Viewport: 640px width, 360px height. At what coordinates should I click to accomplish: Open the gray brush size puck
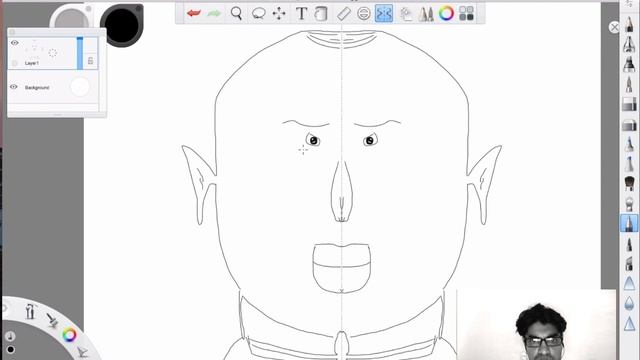[72, 17]
